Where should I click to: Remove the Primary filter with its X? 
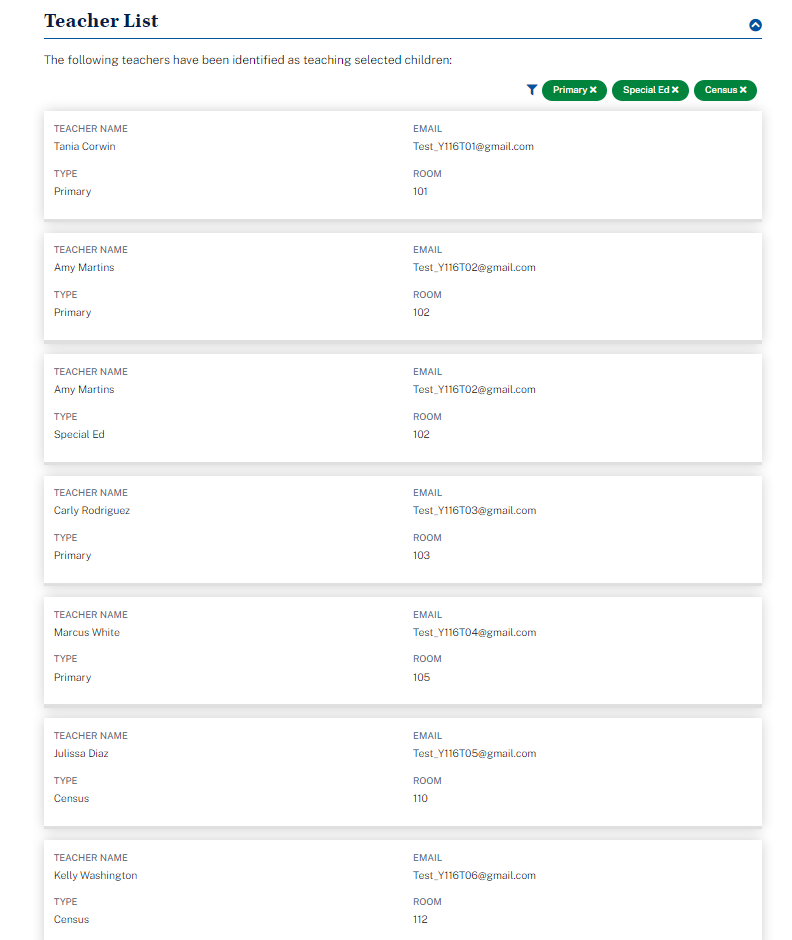[x=593, y=90]
